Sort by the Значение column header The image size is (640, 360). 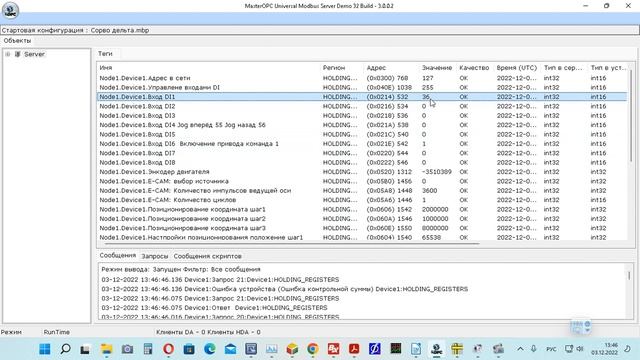tap(437, 67)
